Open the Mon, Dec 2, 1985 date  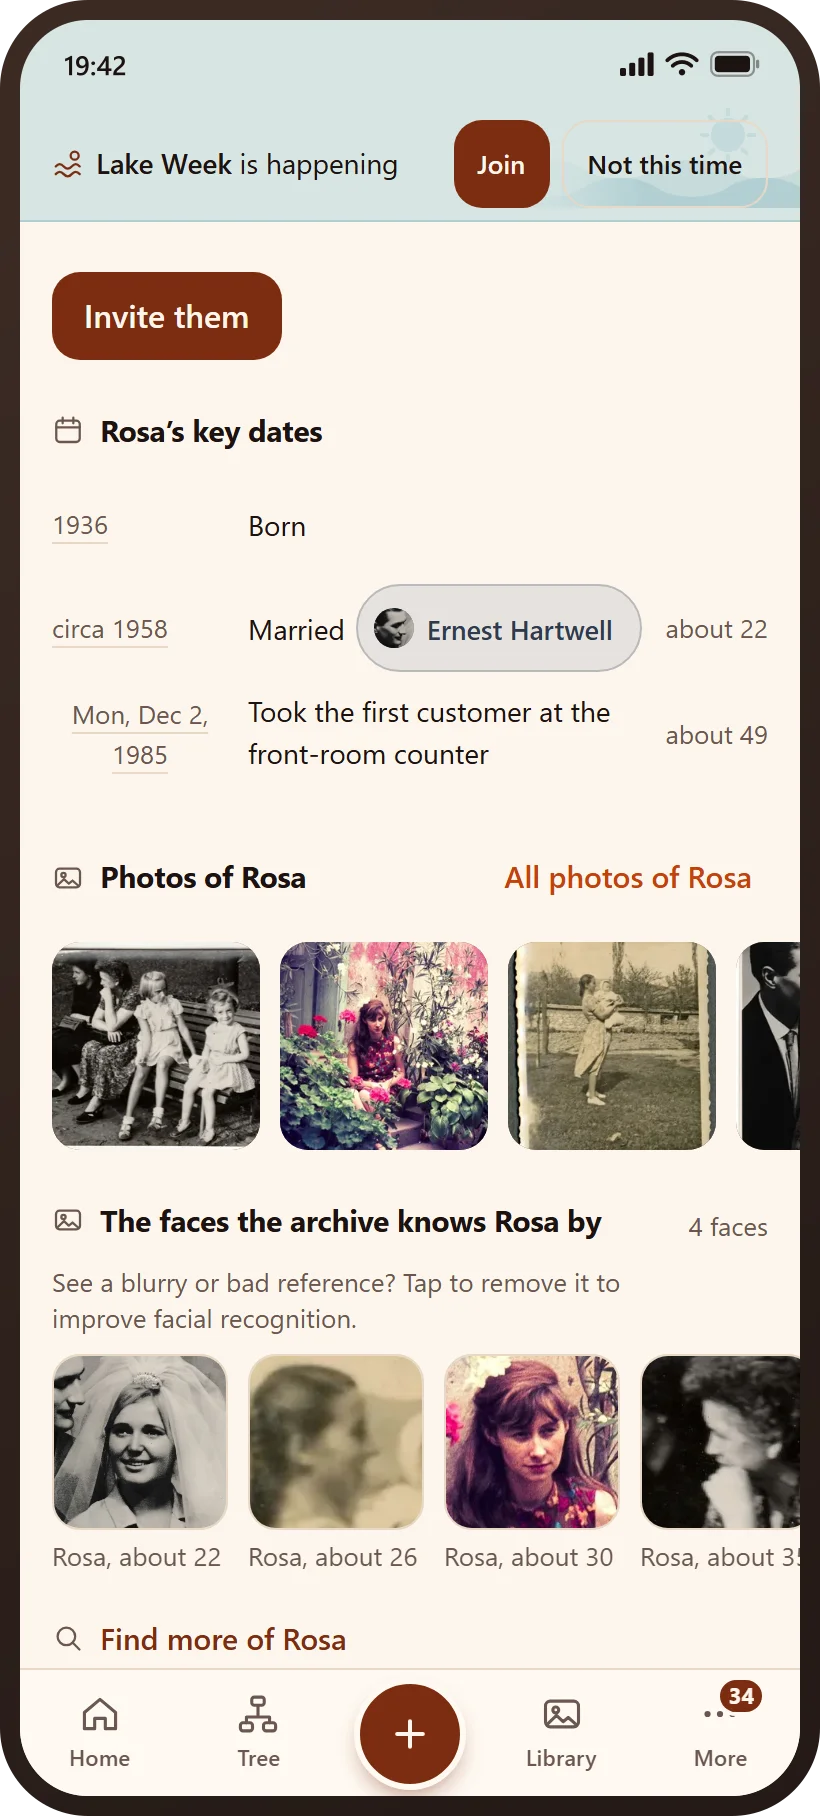(x=140, y=735)
